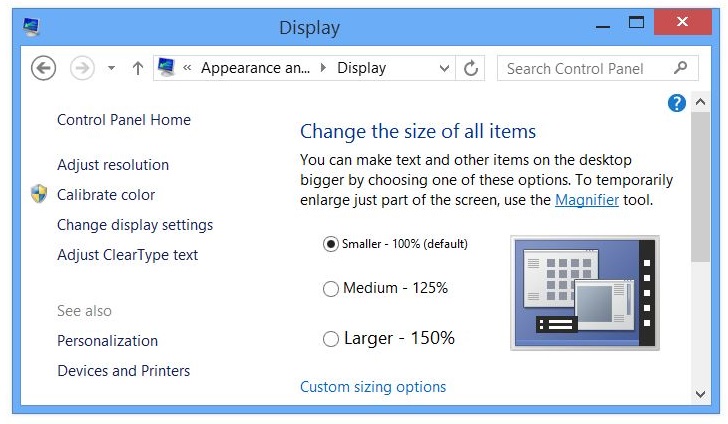Select the Medium - 125% size
This screenshot has width=728, height=424.
(x=331, y=288)
